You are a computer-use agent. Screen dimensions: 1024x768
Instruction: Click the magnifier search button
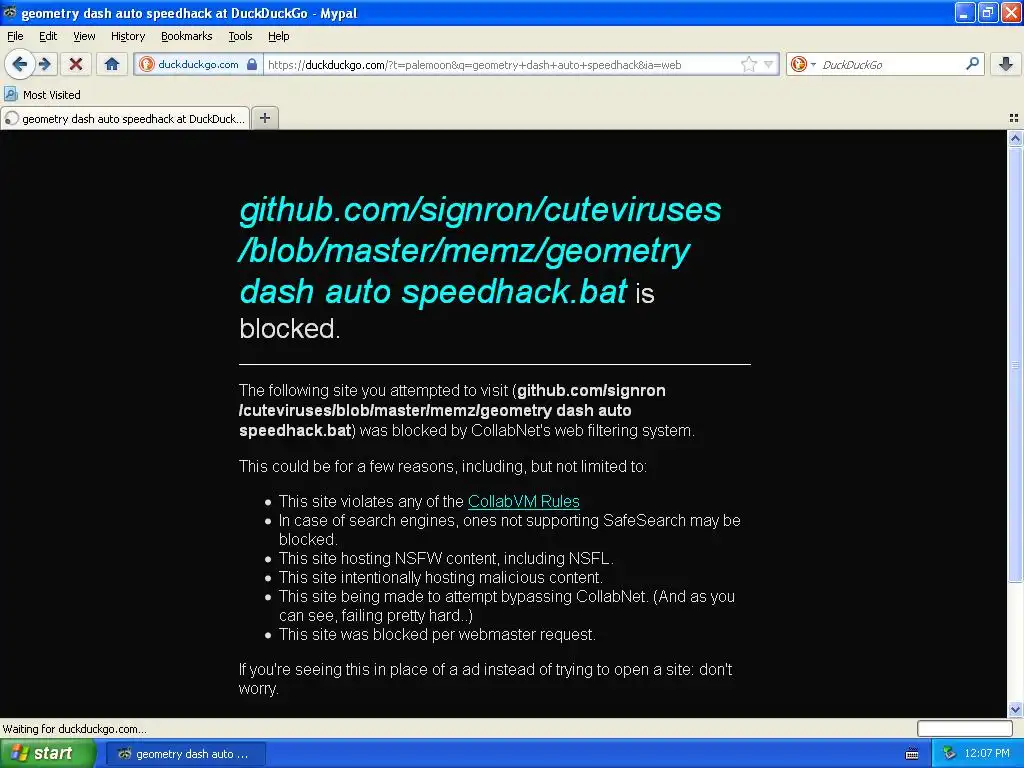tap(972, 64)
